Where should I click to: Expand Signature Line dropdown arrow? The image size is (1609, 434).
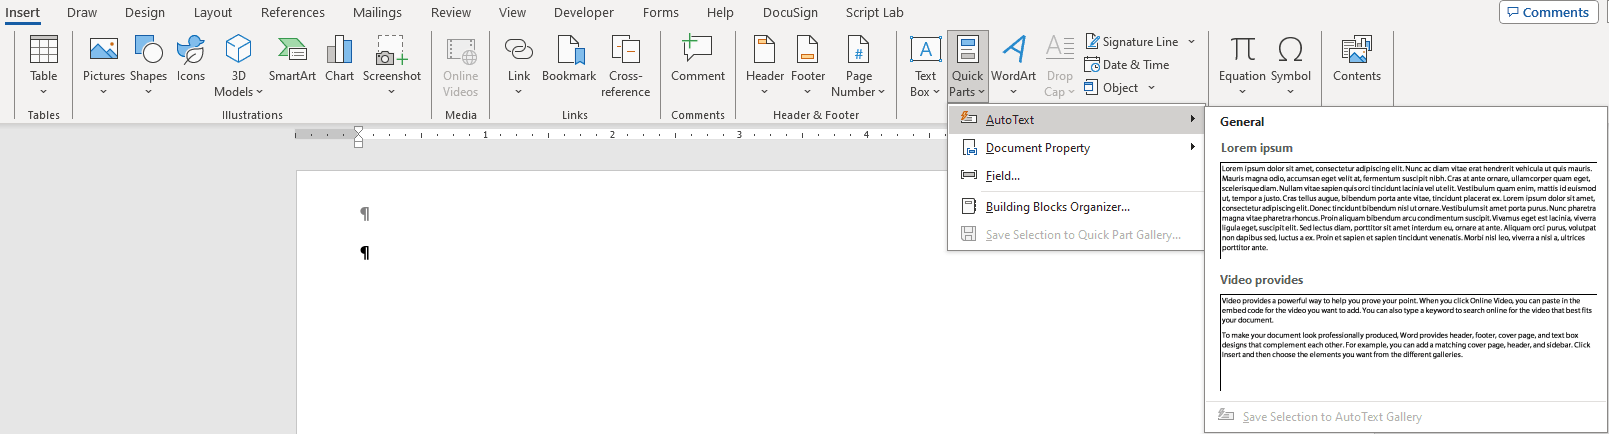(1191, 42)
